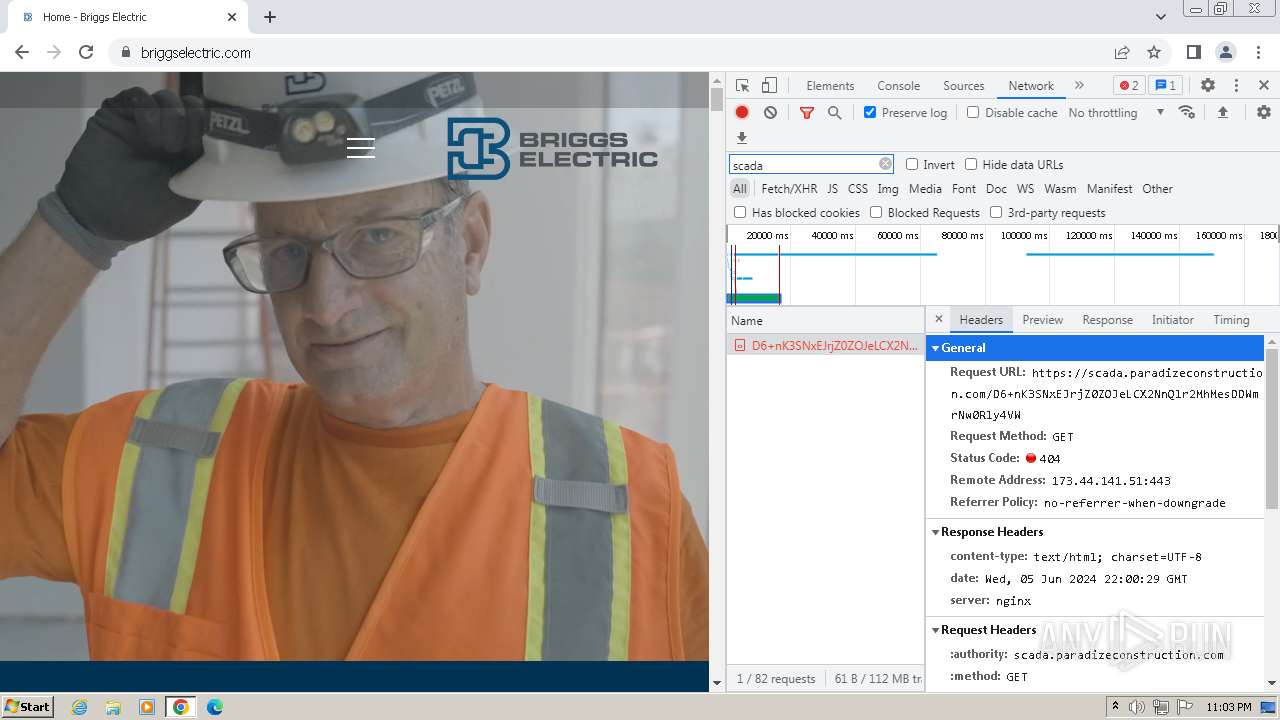Open the Timing tab for request
Image resolution: width=1280 pixels, height=720 pixels.
coord(1230,320)
